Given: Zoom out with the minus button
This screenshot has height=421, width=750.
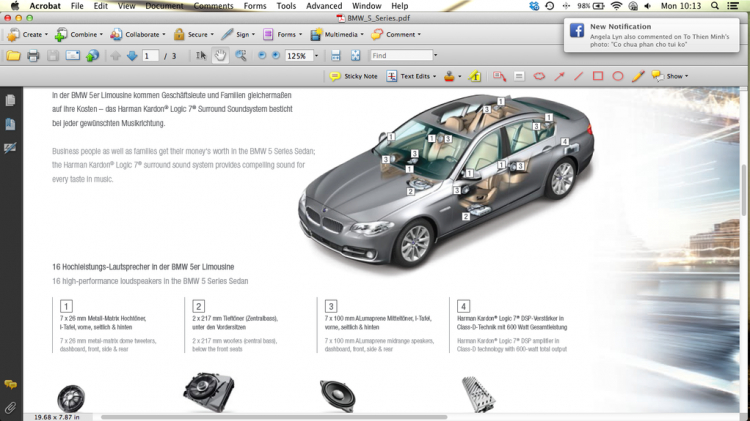Looking at the screenshot, I should click(262, 55).
